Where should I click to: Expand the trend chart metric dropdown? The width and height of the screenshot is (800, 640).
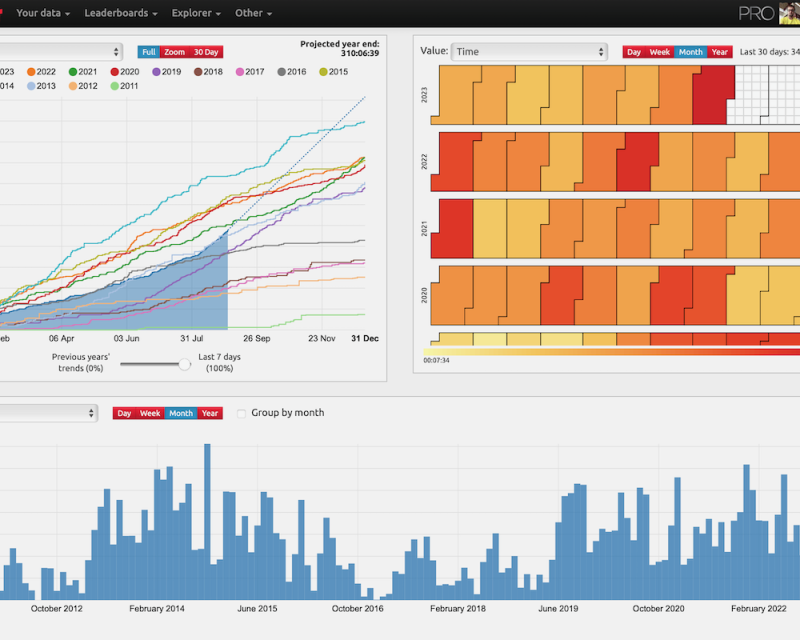(60, 51)
